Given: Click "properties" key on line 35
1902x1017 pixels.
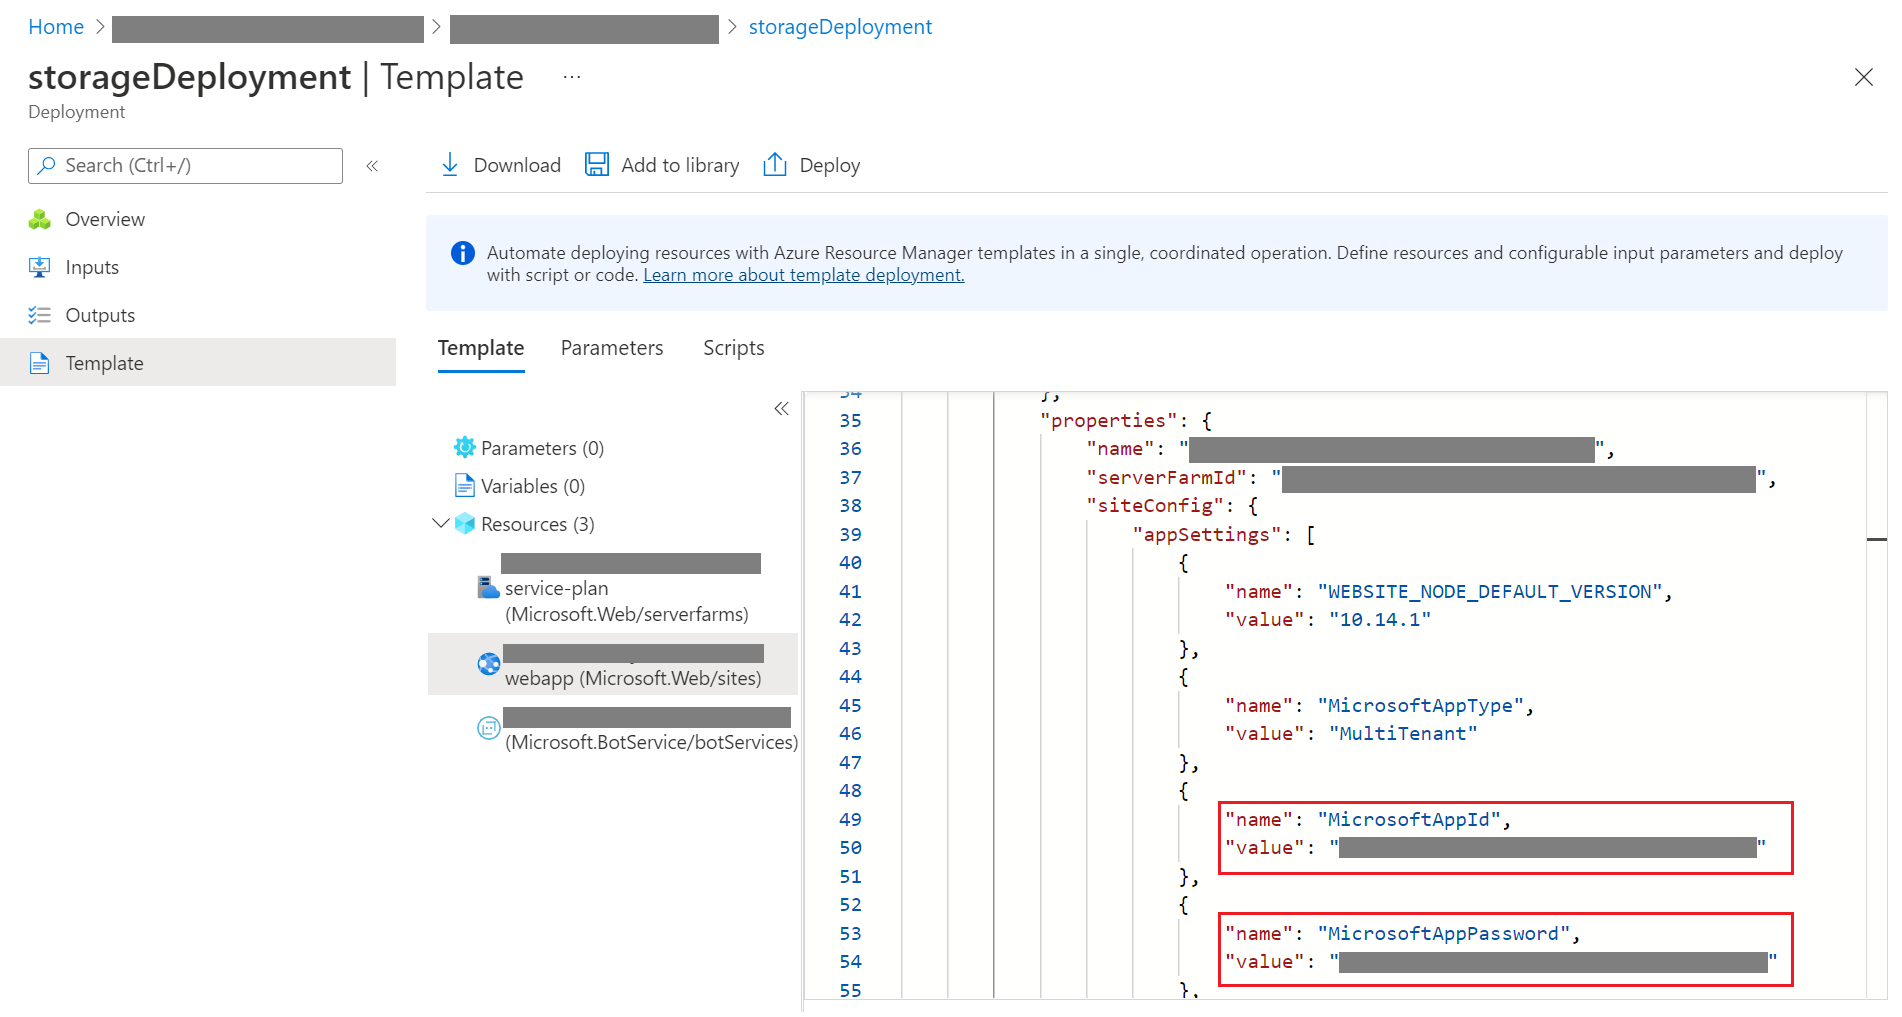Looking at the screenshot, I should pos(1109,421).
